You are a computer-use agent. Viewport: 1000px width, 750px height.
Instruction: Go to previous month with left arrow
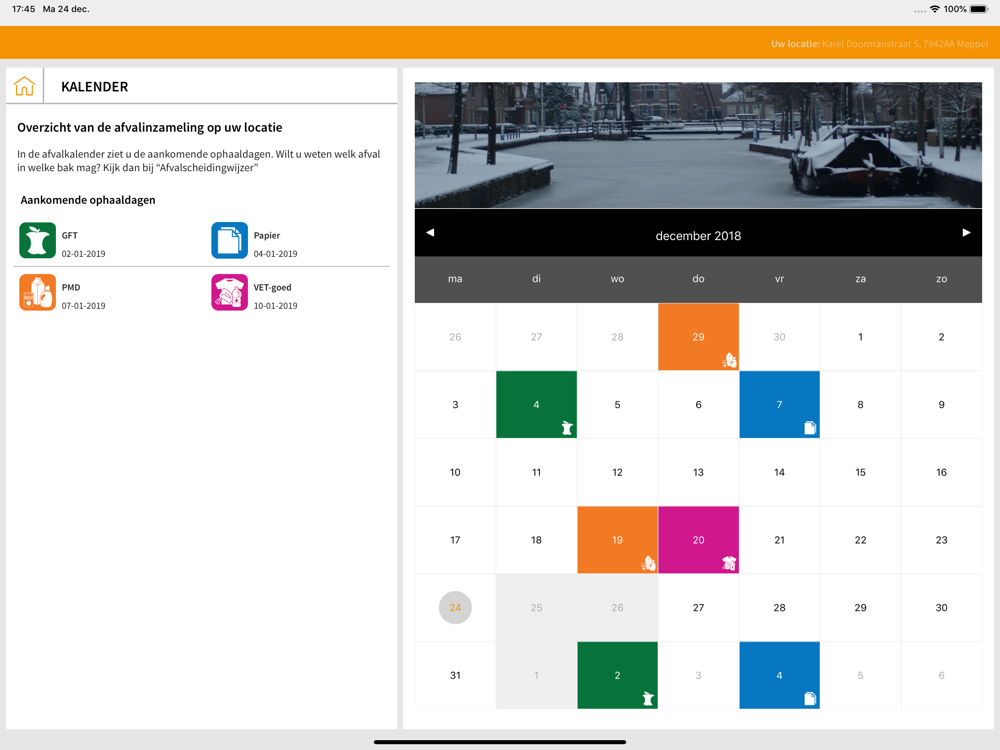pyautogui.click(x=430, y=233)
